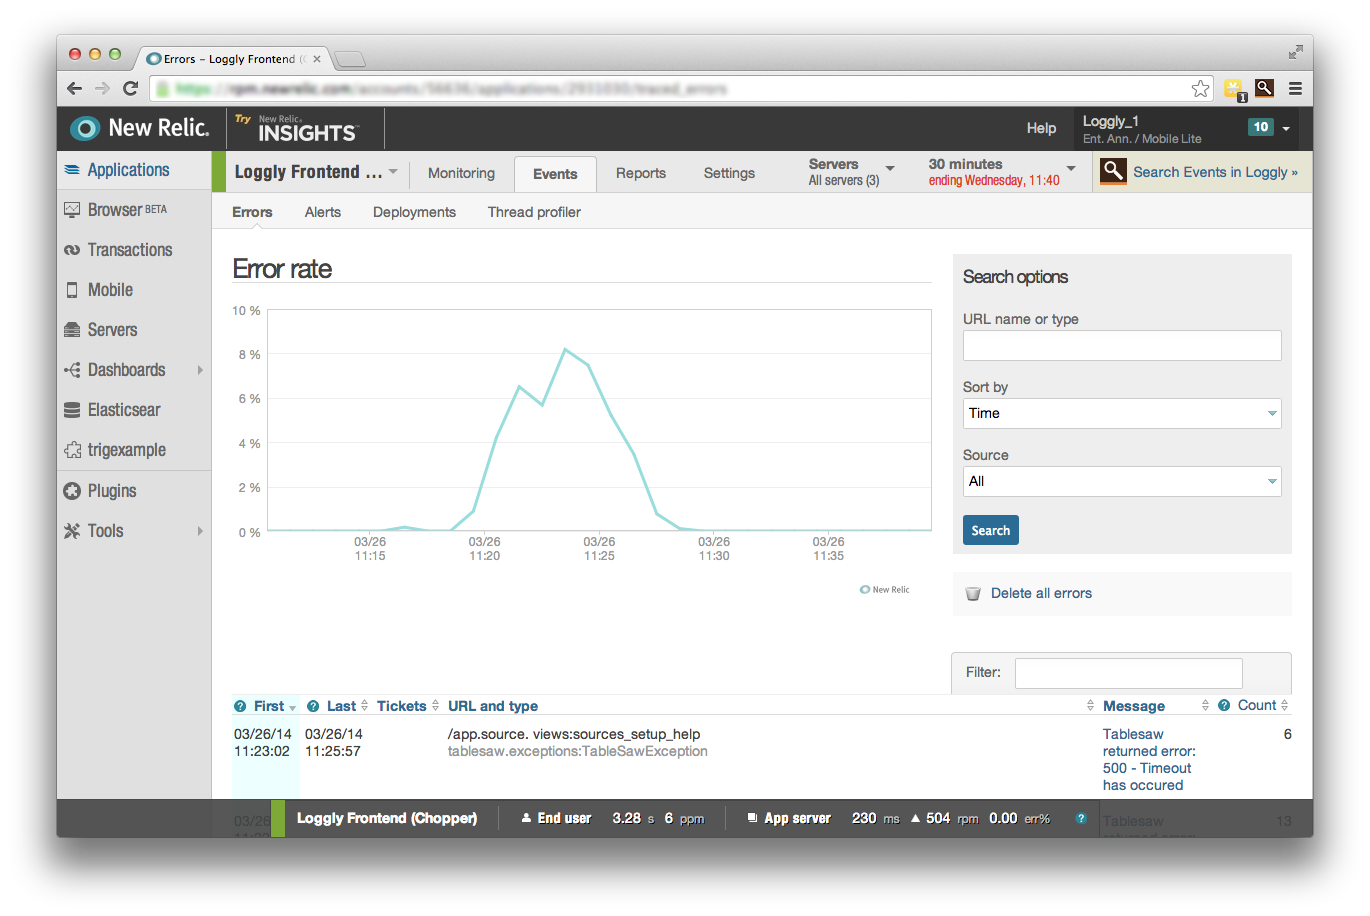
Task: Reload the page in browser
Action: pos(130,89)
